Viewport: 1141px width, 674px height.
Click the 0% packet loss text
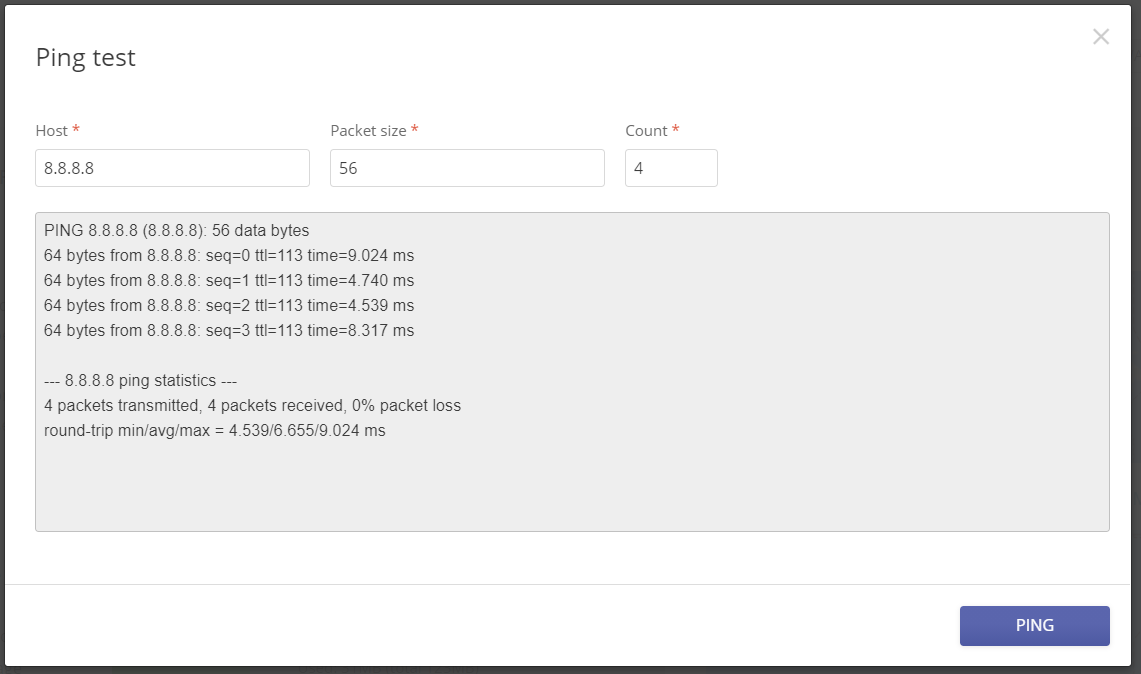[408, 405]
